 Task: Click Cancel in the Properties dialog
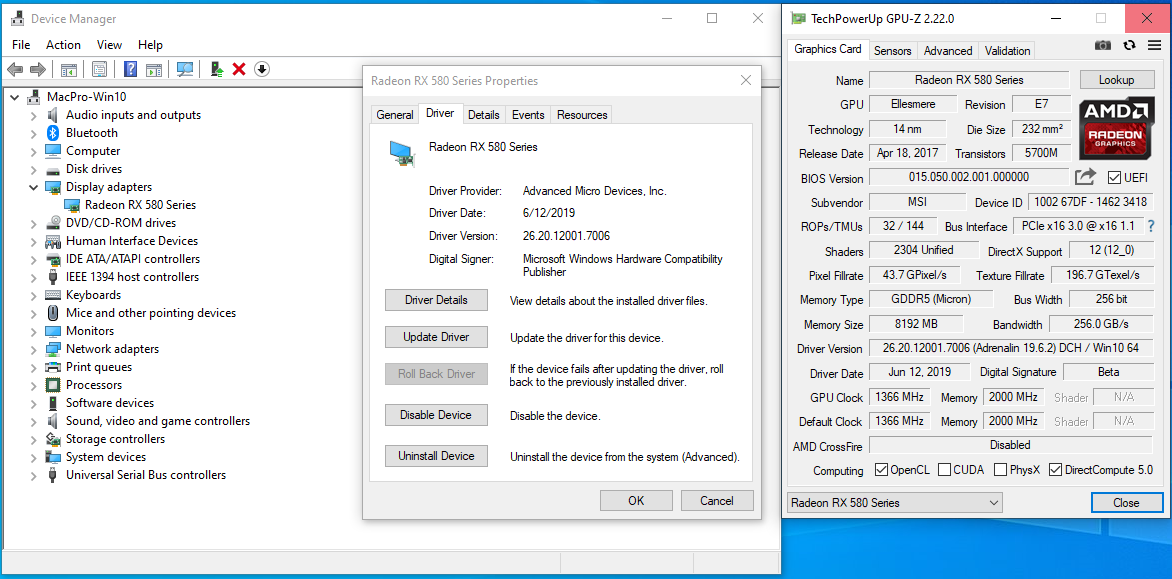[x=717, y=501]
